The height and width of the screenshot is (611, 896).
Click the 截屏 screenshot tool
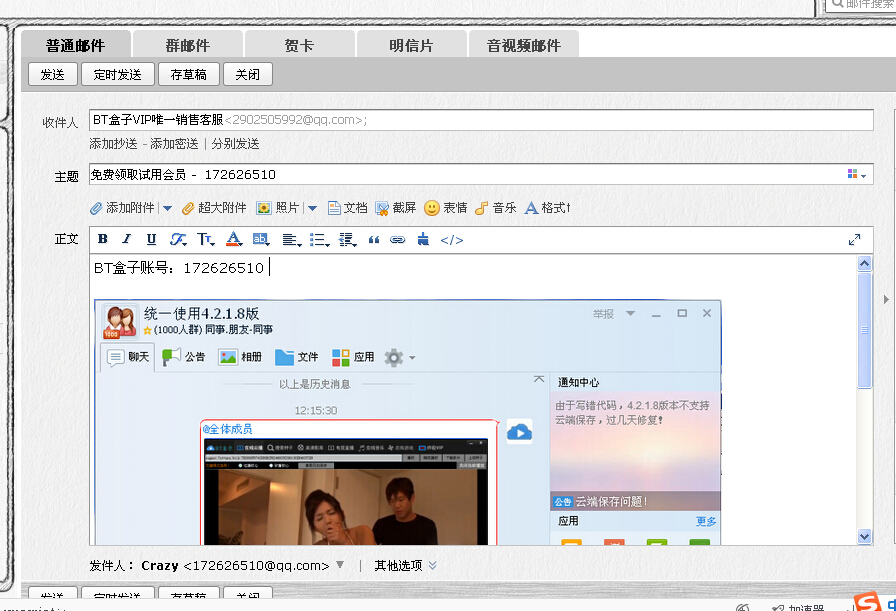[x=396, y=208]
